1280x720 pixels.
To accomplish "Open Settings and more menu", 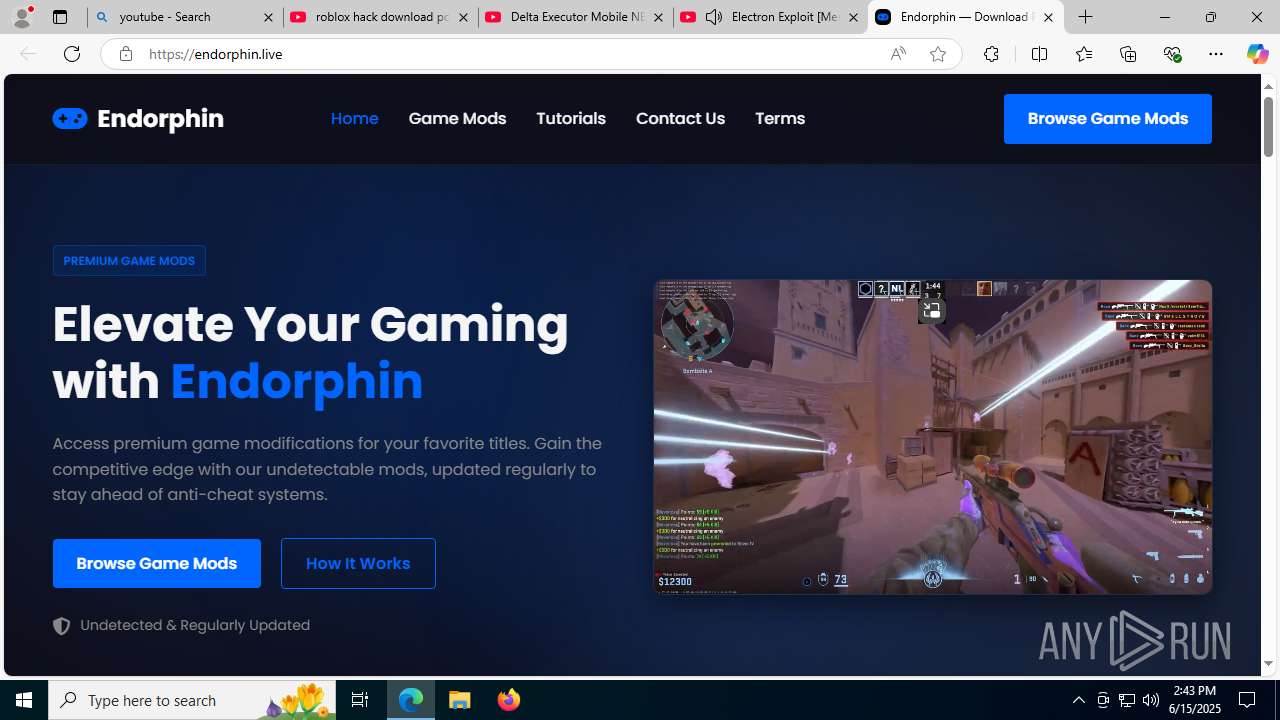I will [x=1216, y=54].
